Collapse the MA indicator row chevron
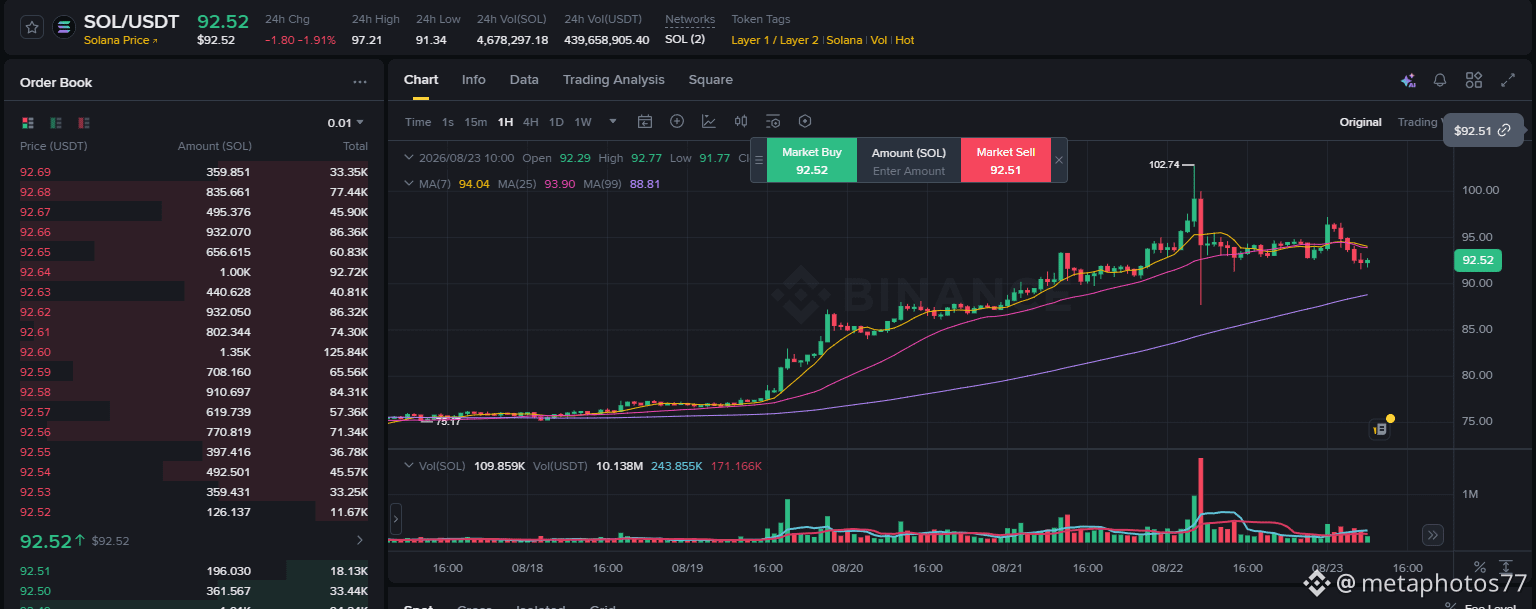Screen dimensions: 1536x609 [408, 184]
